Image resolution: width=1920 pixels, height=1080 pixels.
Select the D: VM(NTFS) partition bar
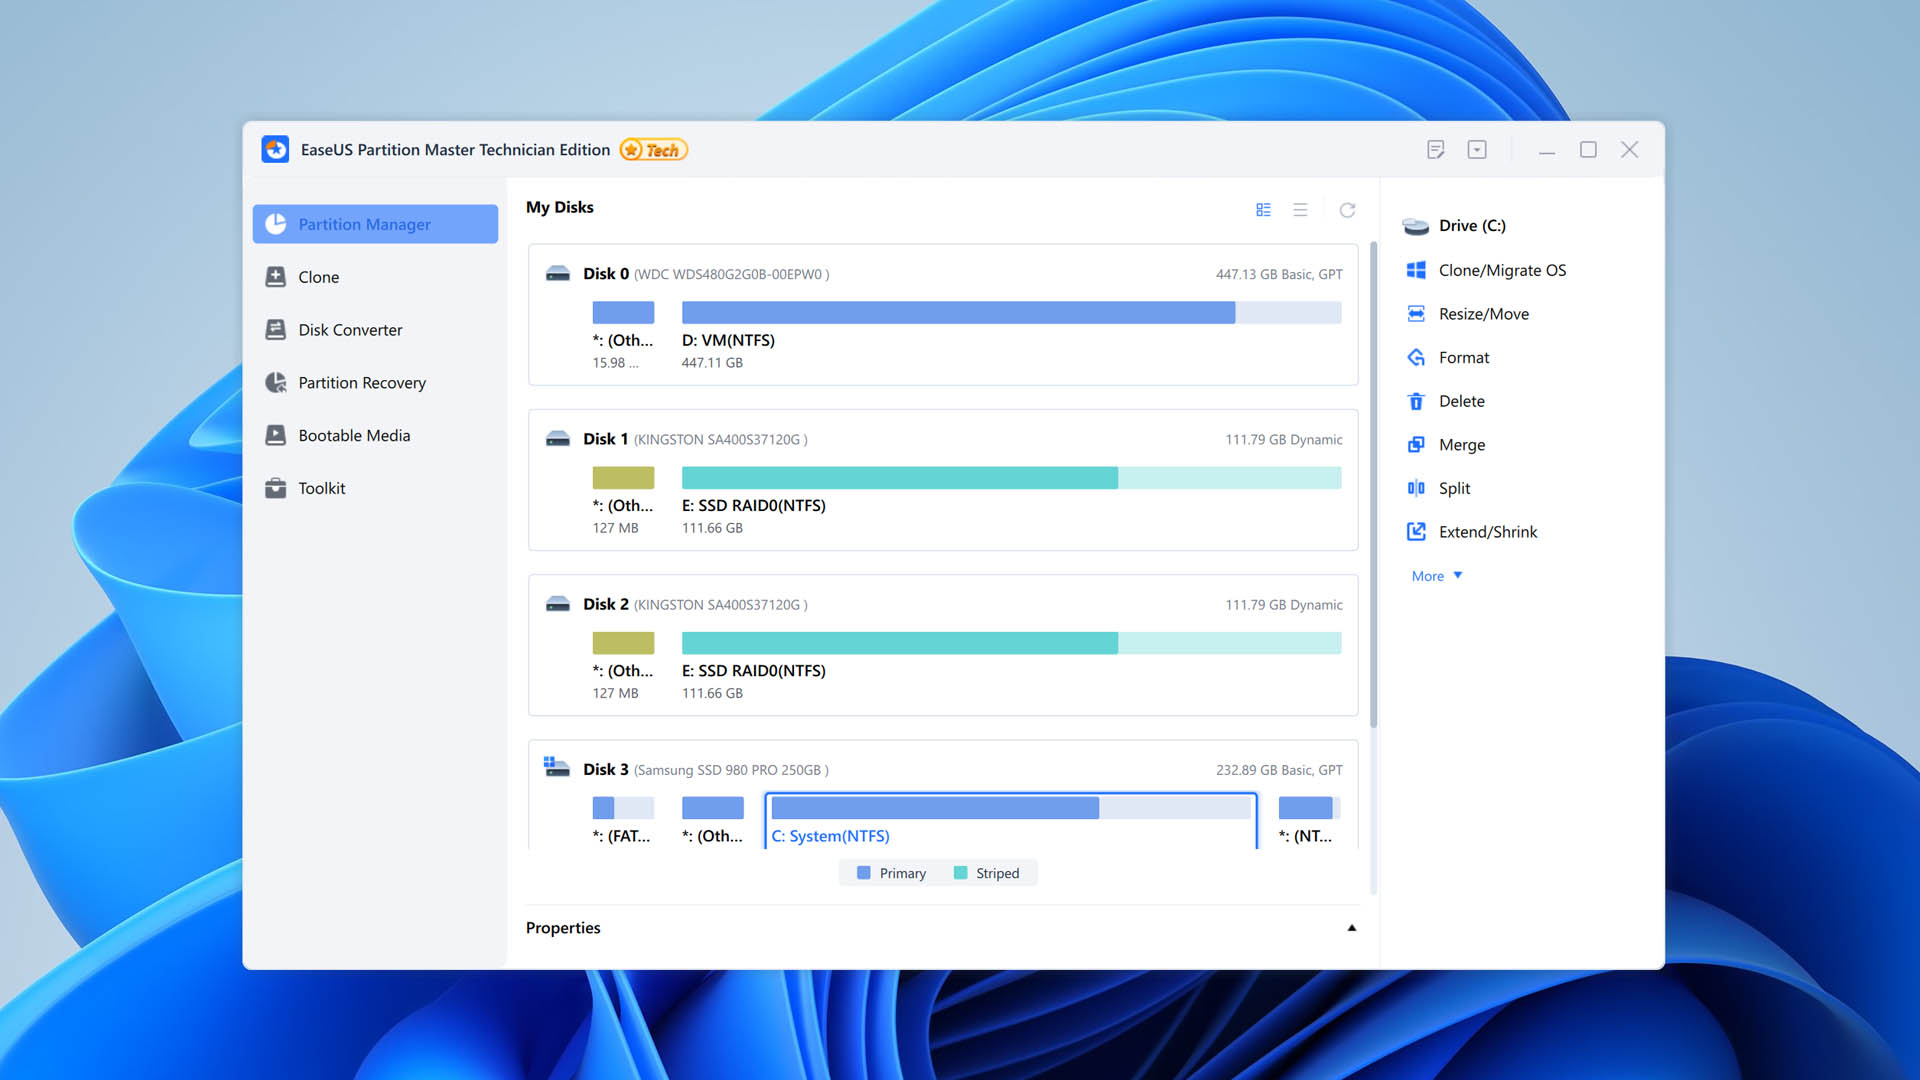pos(1011,313)
